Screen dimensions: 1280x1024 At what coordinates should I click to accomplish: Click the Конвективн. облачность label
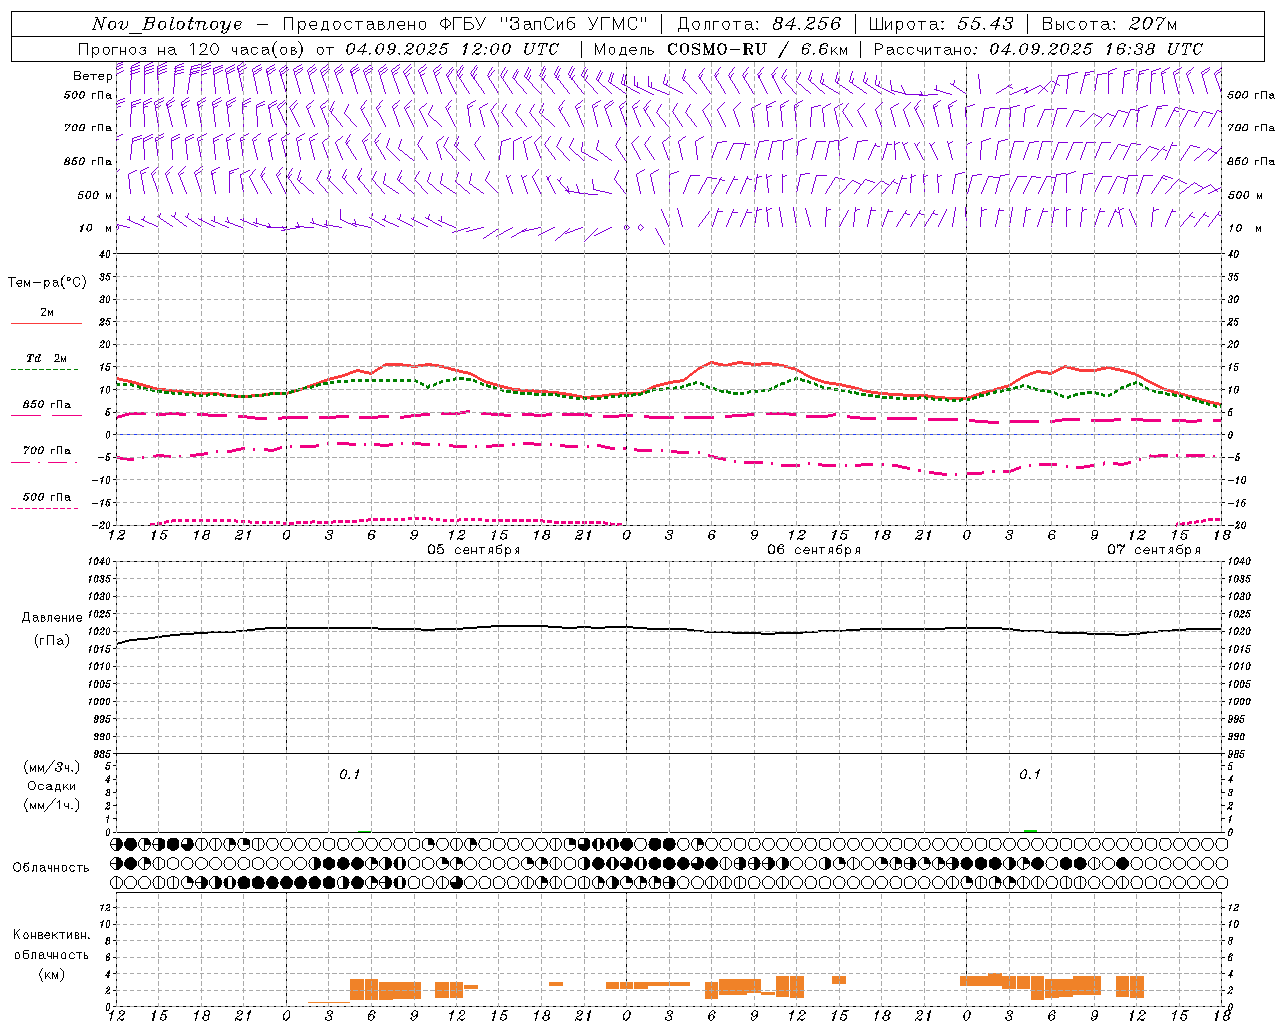point(51,945)
